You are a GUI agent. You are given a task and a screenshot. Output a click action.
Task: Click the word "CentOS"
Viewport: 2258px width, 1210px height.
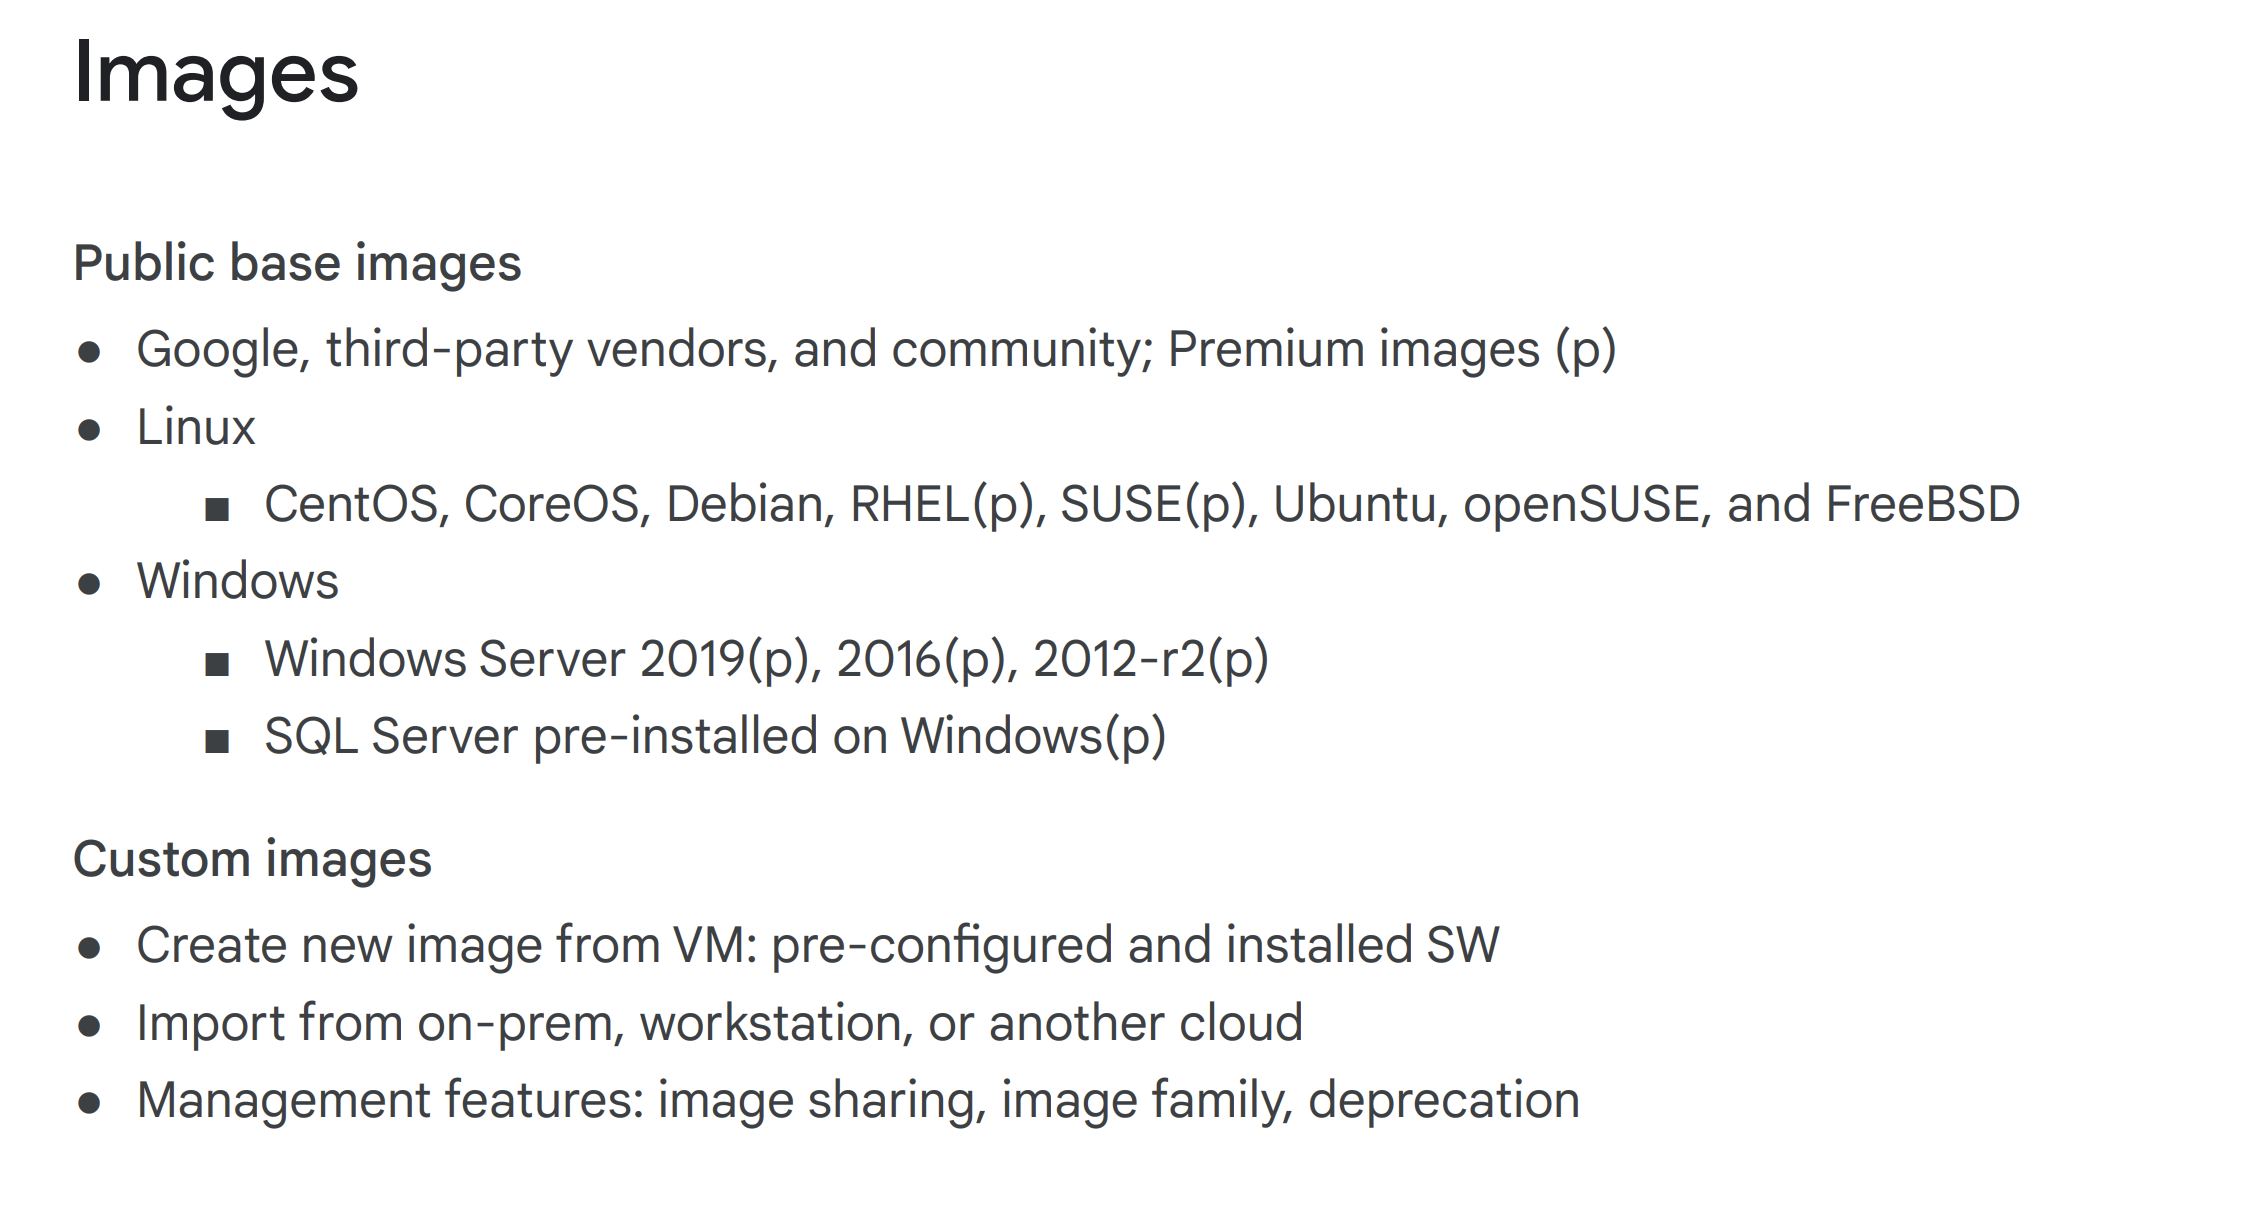(351, 504)
